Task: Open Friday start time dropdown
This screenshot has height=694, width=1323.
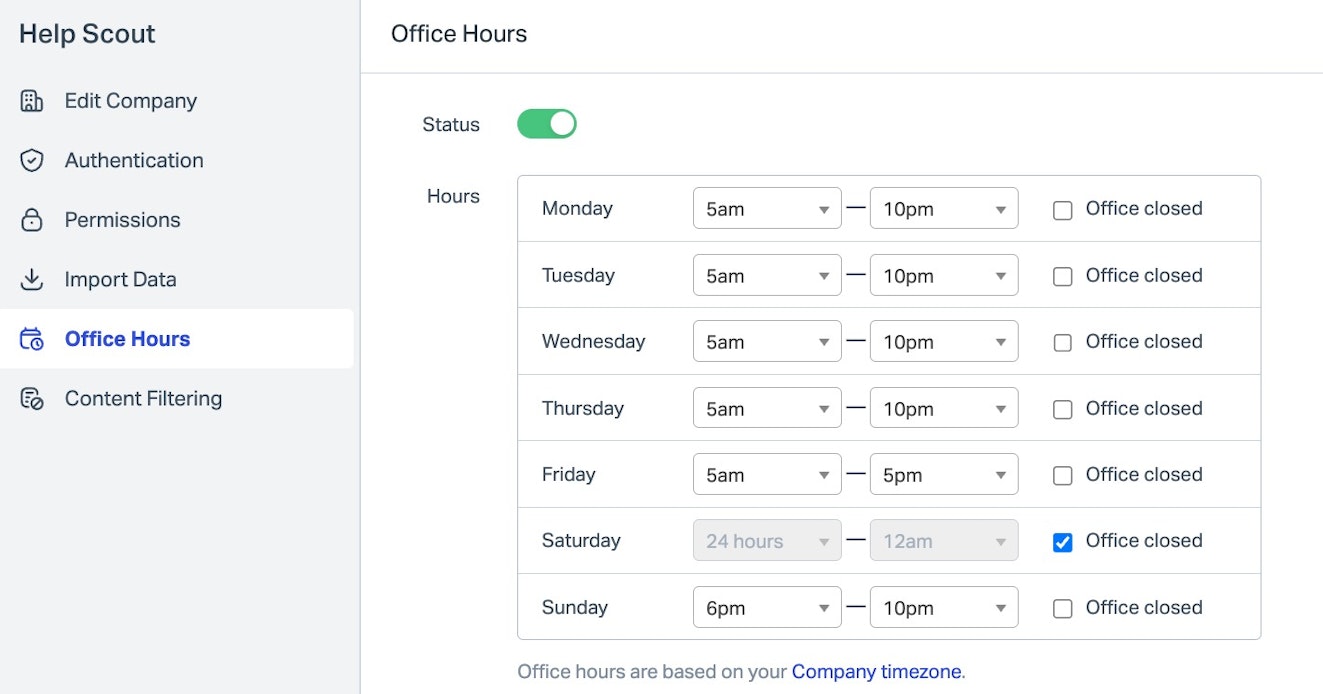Action: pos(767,474)
